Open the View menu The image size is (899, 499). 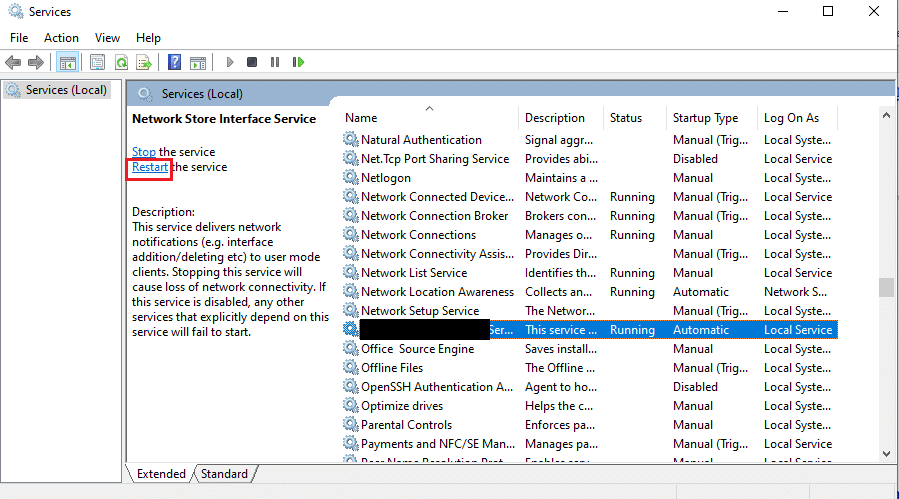(x=107, y=38)
